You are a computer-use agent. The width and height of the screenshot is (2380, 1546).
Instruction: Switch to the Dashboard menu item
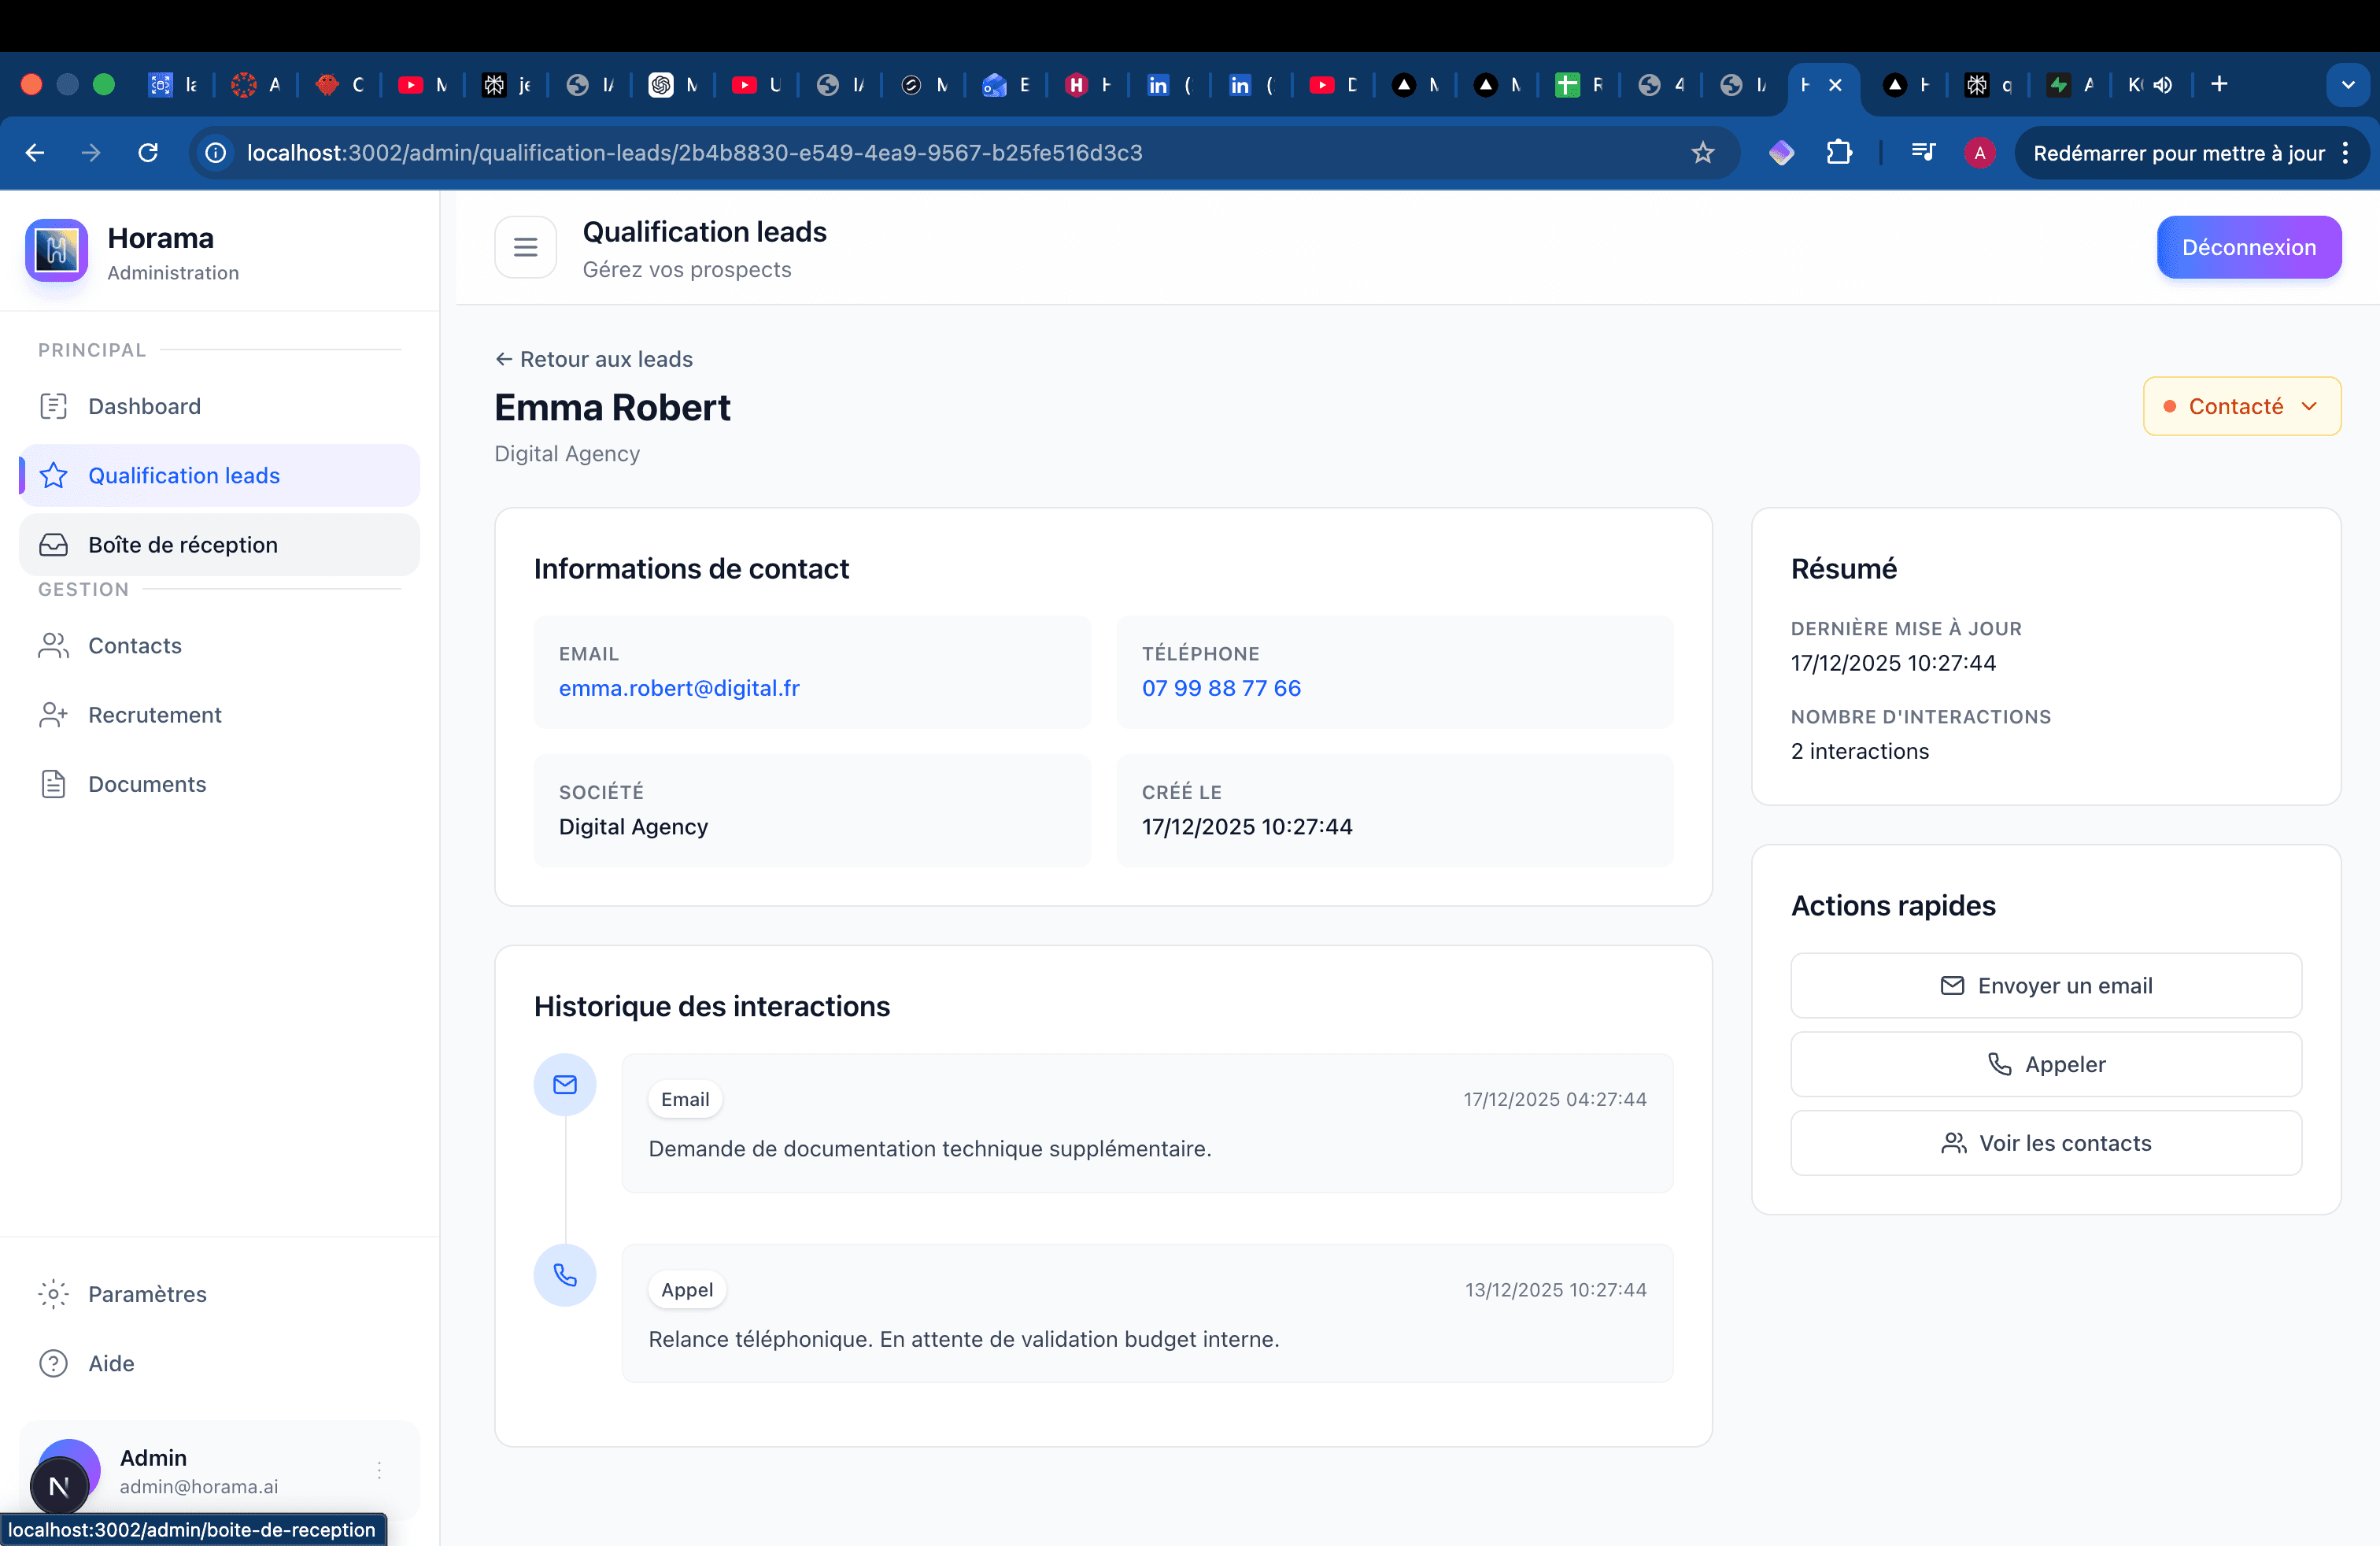click(x=143, y=406)
